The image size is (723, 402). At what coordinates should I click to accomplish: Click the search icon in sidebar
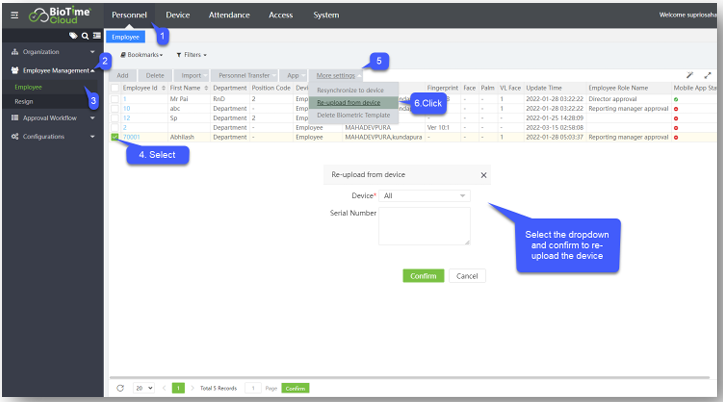point(85,35)
